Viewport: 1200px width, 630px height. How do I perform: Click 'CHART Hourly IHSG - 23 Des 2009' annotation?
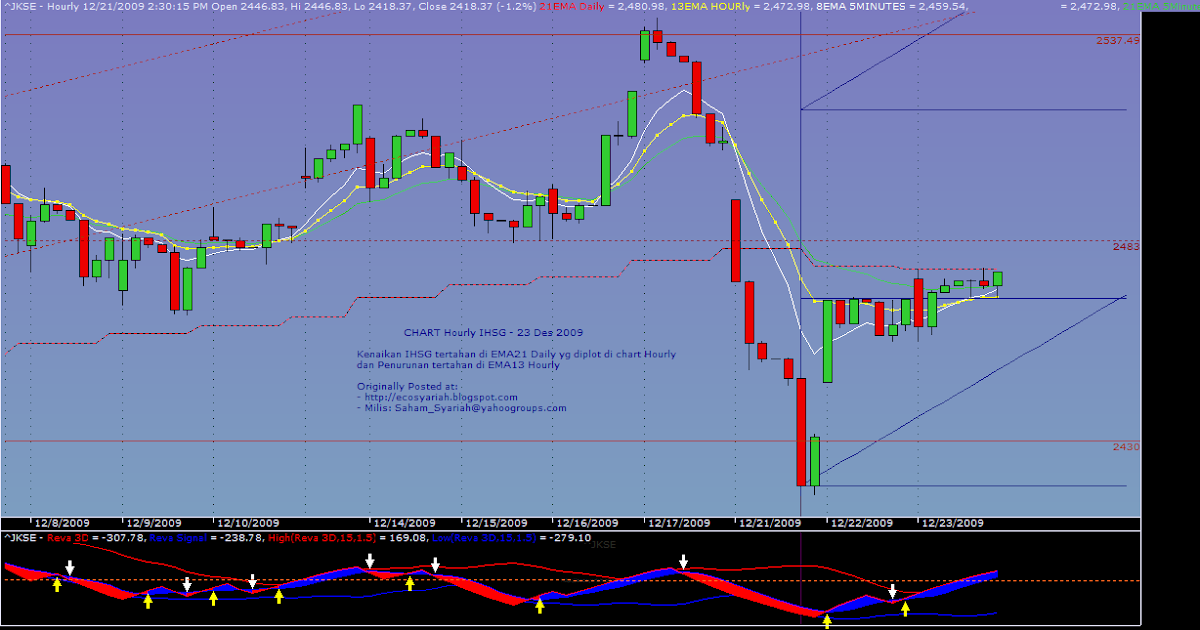[x=494, y=332]
